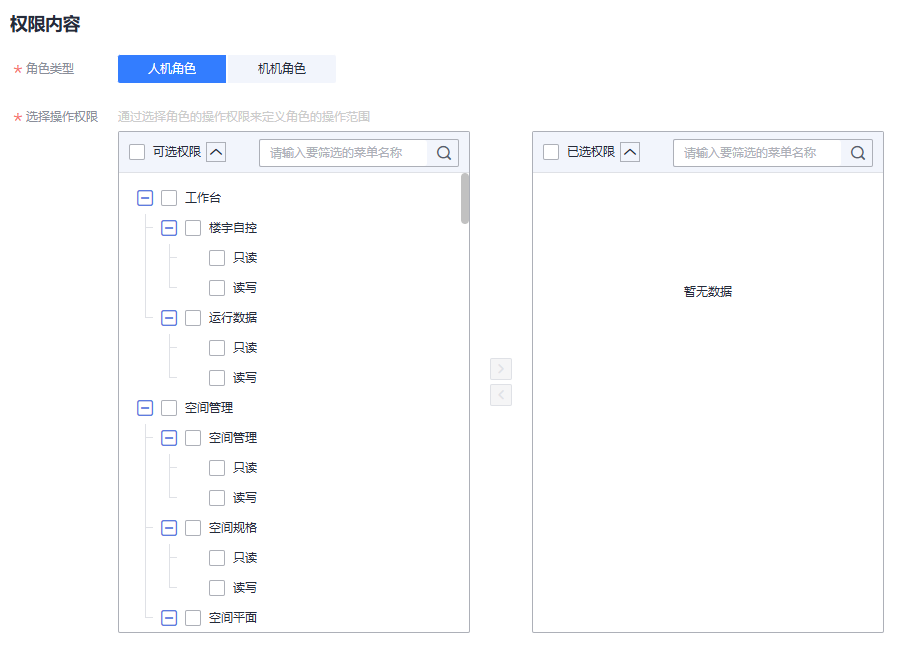Screen dimensions: 899x645
Task: Collapse the 工作台 tree node
Action: click(x=145, y=198)
